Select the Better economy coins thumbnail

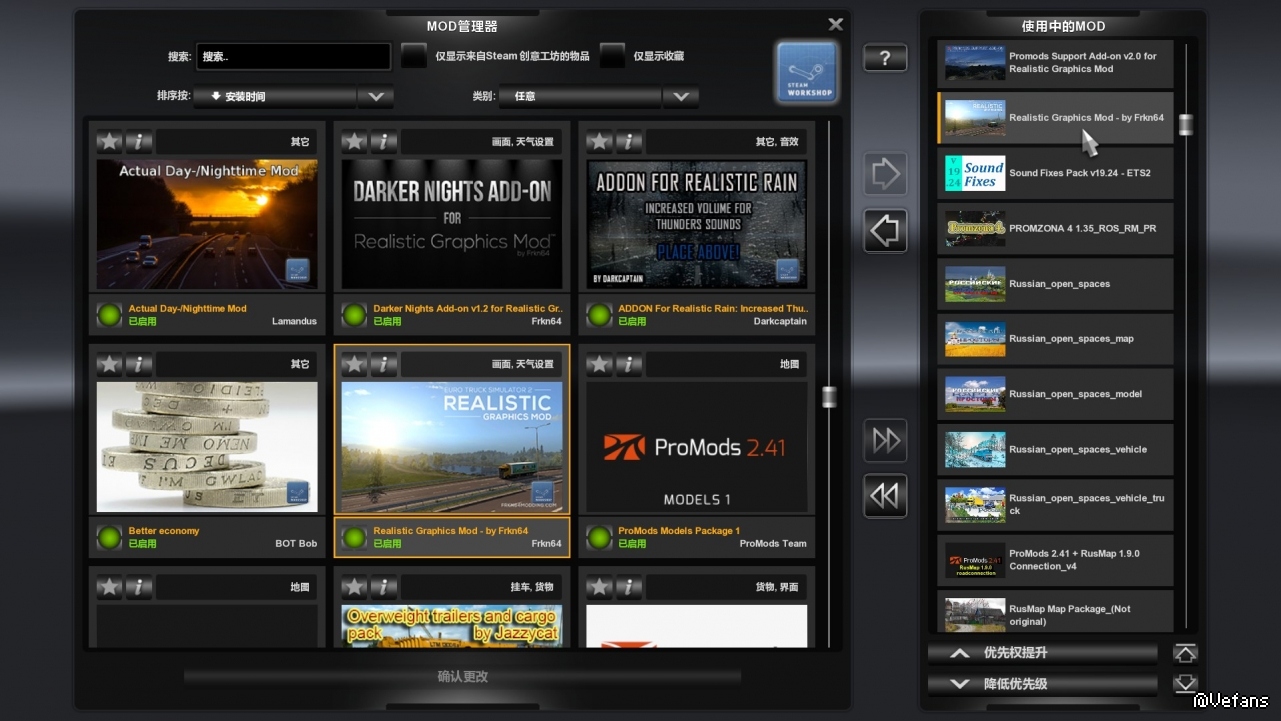(x=207, y=447)
